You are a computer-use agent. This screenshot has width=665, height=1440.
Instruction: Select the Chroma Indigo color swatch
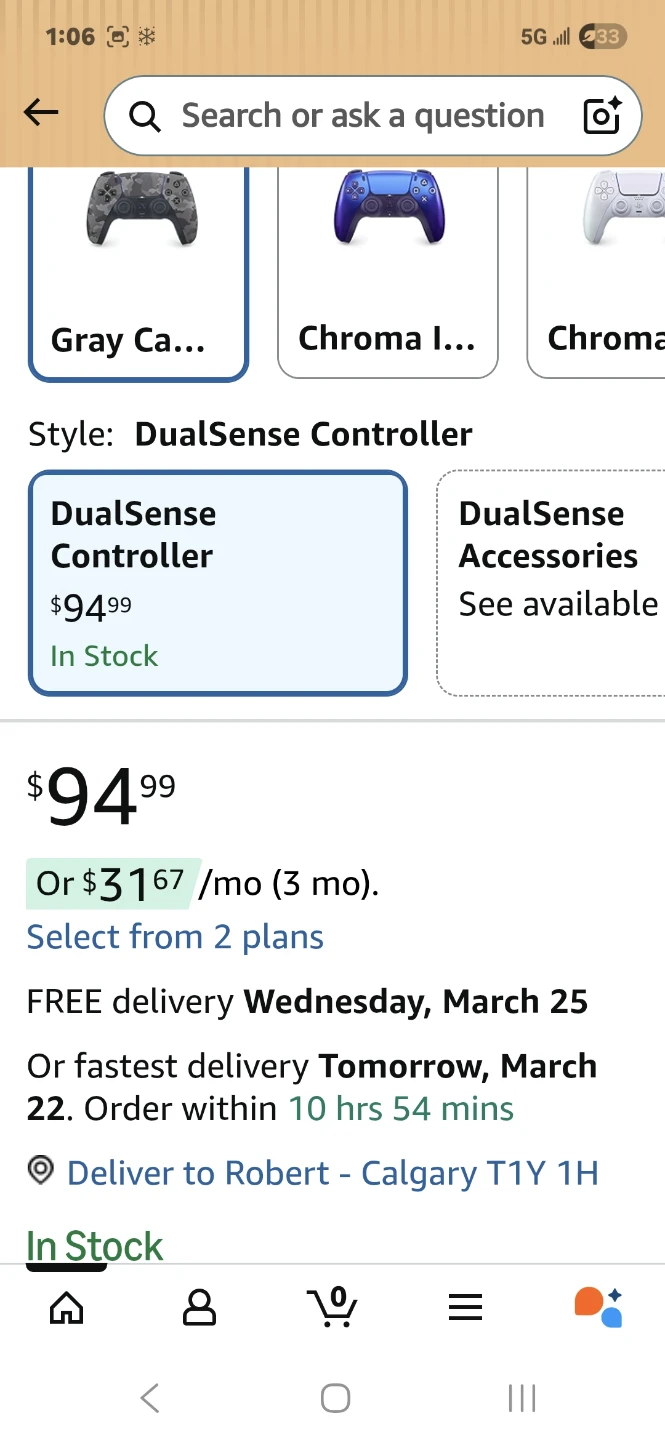pos(387,272)
